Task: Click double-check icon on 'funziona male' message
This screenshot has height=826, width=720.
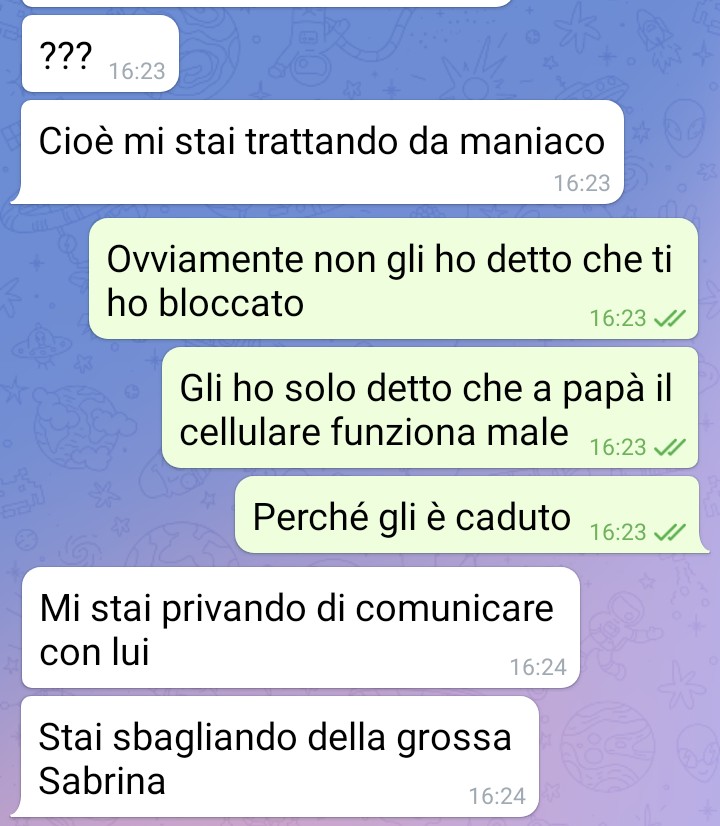Action: click(x=669, y=447)
